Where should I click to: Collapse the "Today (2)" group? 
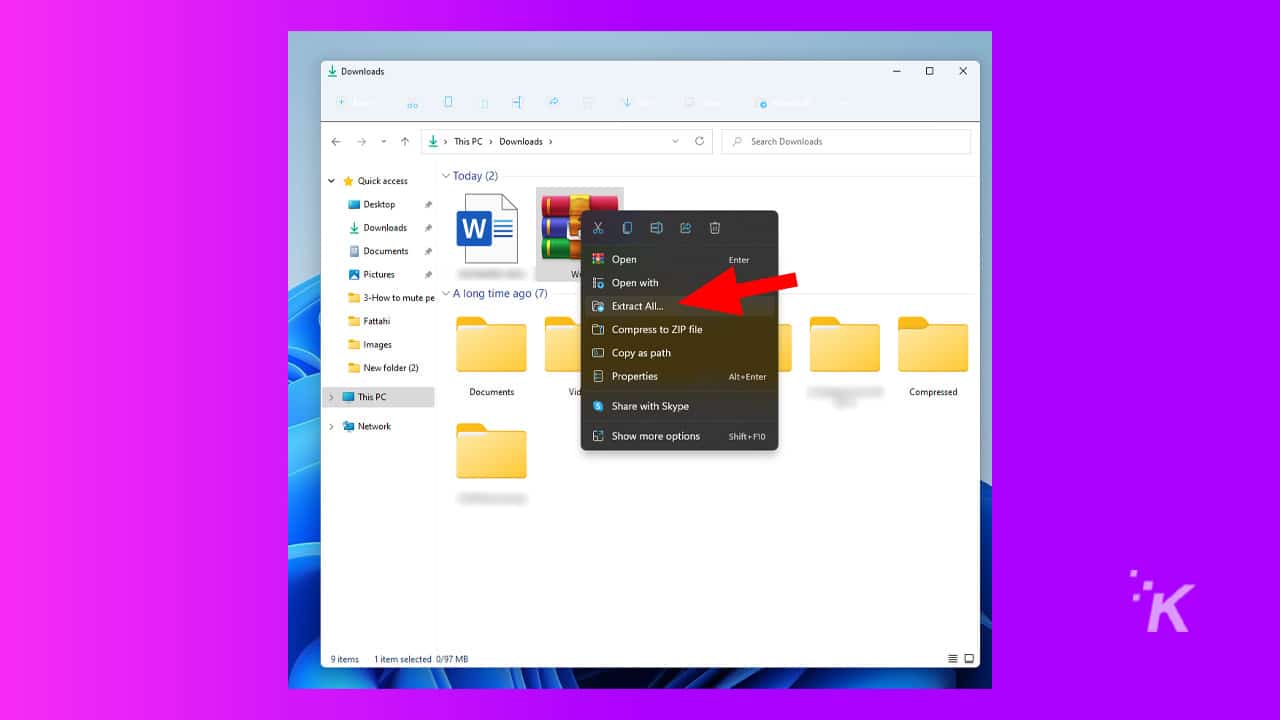[446, 175]
